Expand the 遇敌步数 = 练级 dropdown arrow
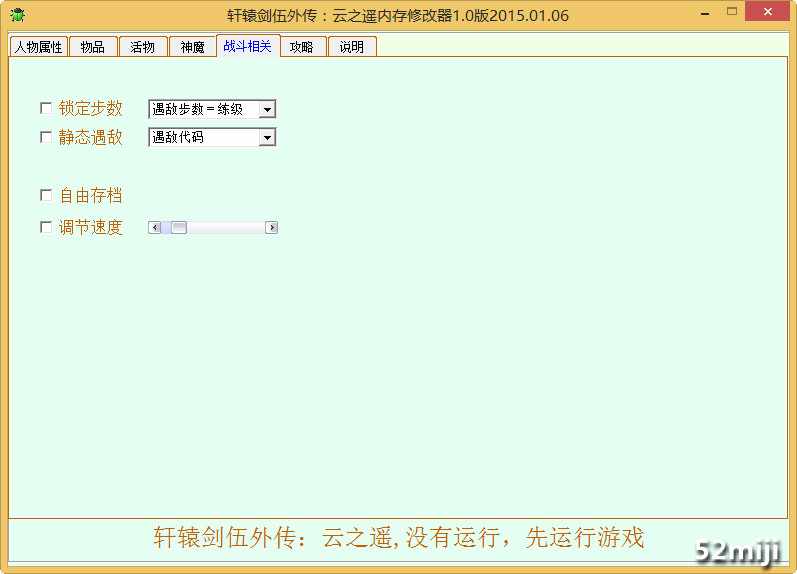This screenshot has height=574, width=797. tap(267, 109)
